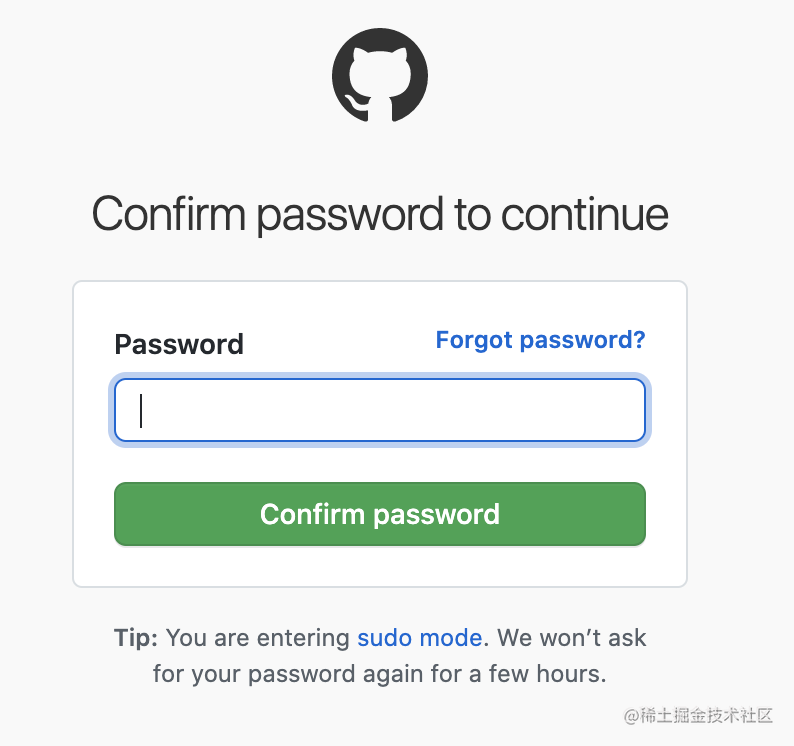Screen dimensions: 794x746
Task: Click the word password in the heading
Action: (350, 217)
